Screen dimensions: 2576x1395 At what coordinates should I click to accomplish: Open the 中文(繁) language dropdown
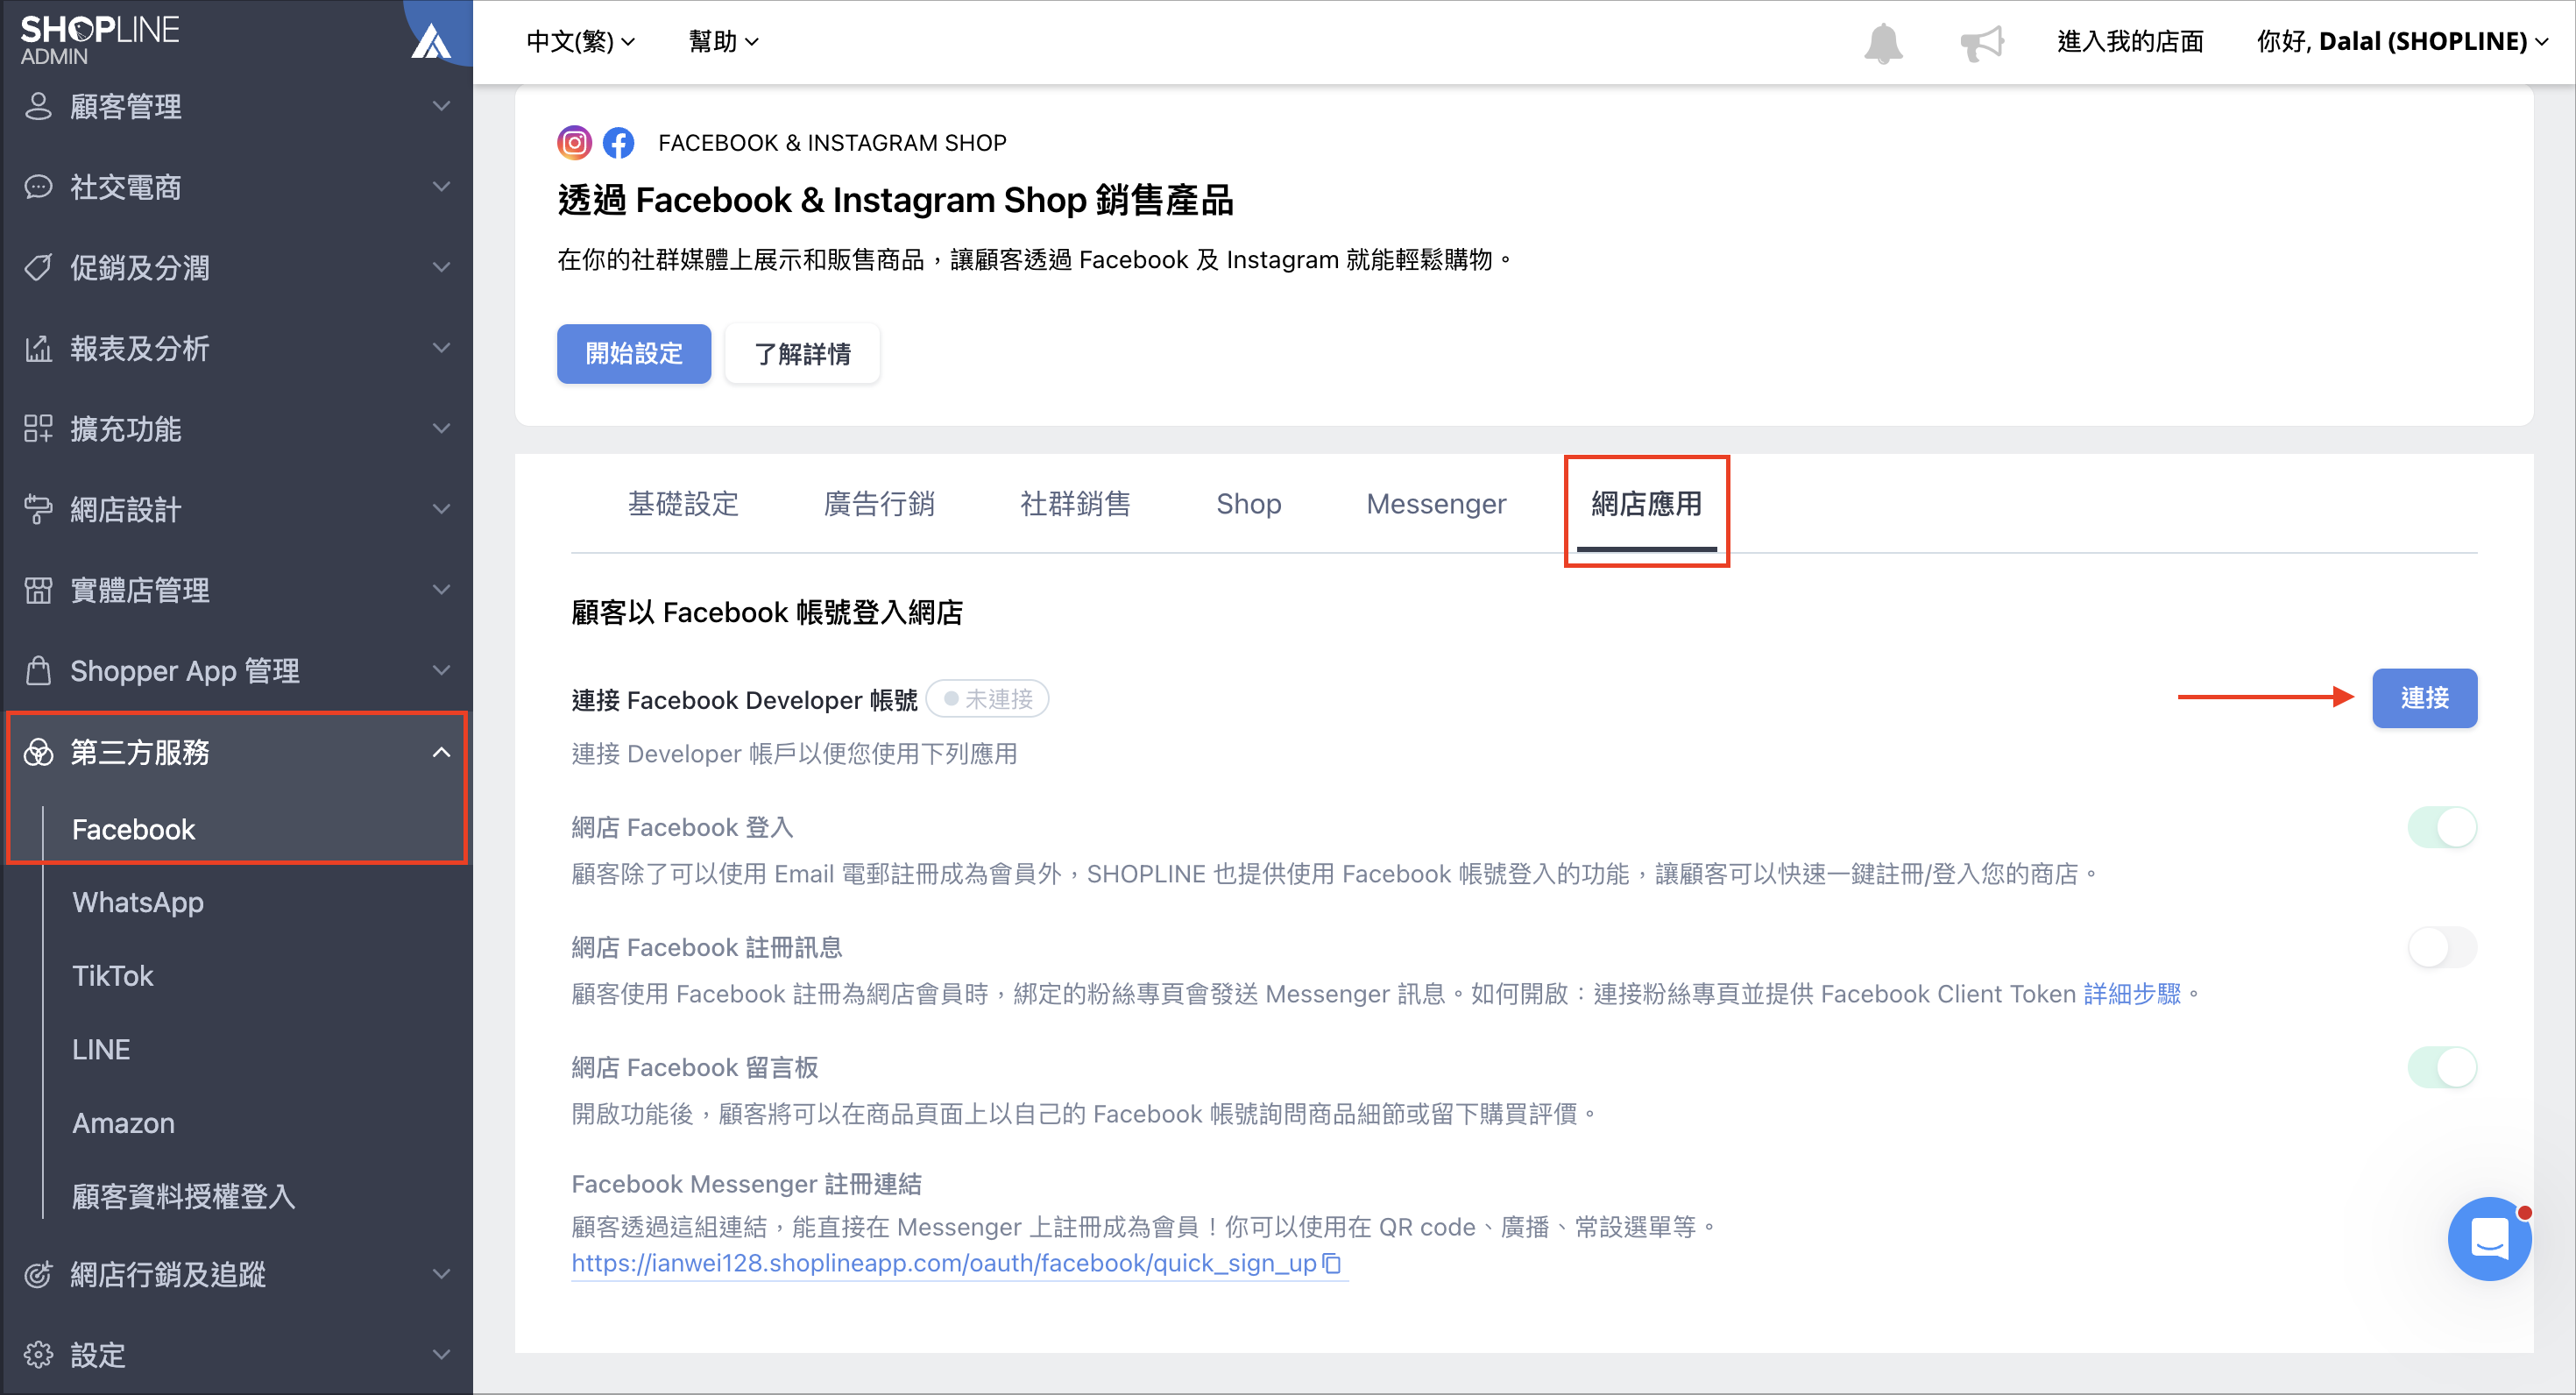point(580,42)
